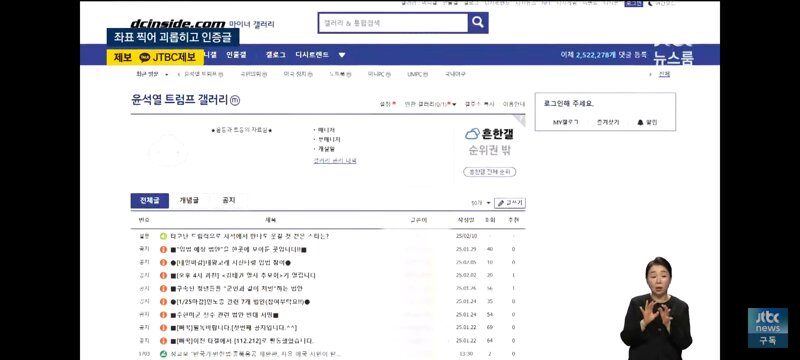Image resolution: width=800 pixels, height=360 pixels.
Task: Click the minor gallery m badge beside the title
Action: pos(235,100)
